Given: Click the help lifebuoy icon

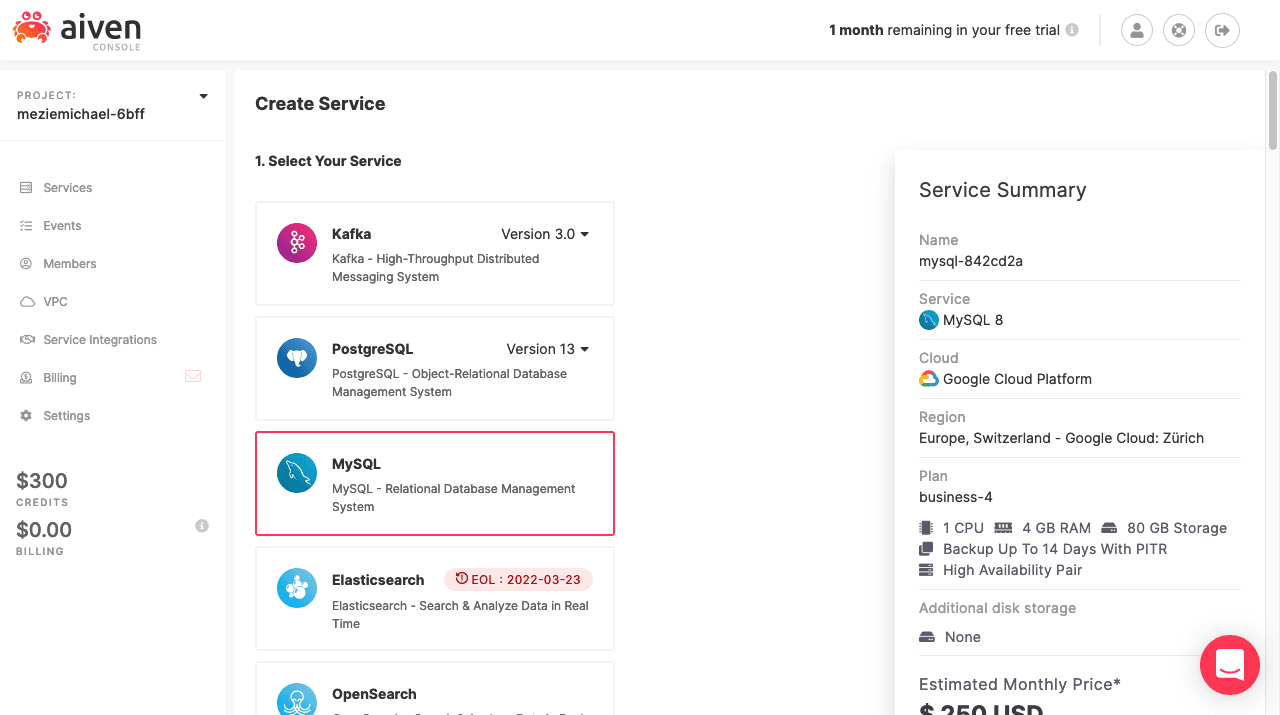Looking at the screenshot, I should click(1179, 30).
